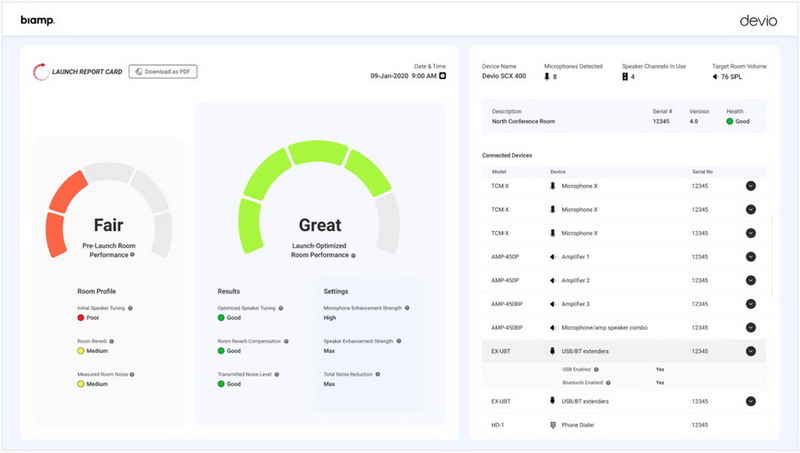Click the green Good dot under Transmitted Noise Level
The image size is (800, 453).
(221, 384)
